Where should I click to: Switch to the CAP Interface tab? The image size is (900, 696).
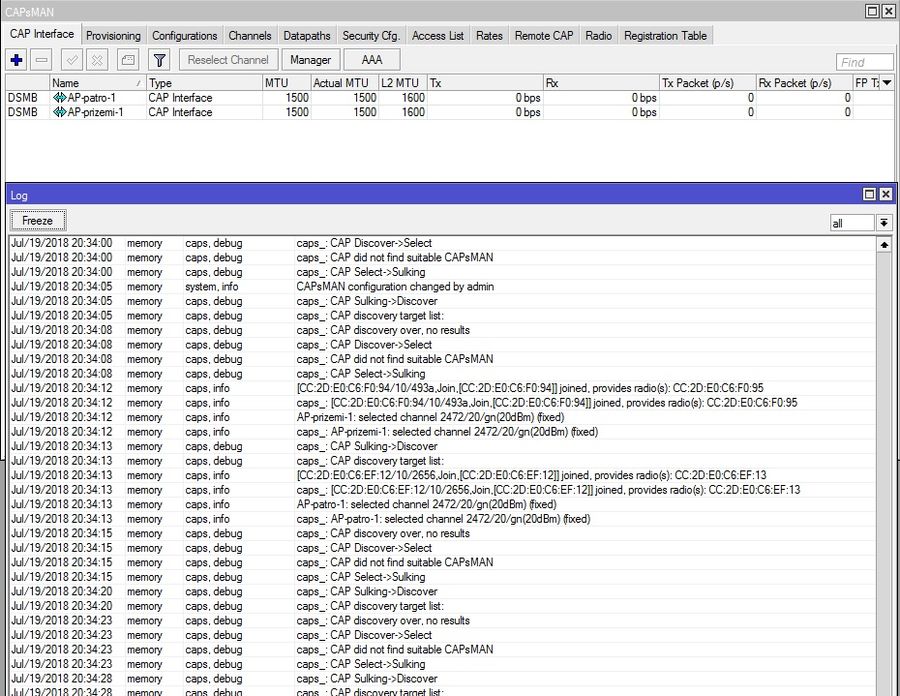(x=42, y=34)
